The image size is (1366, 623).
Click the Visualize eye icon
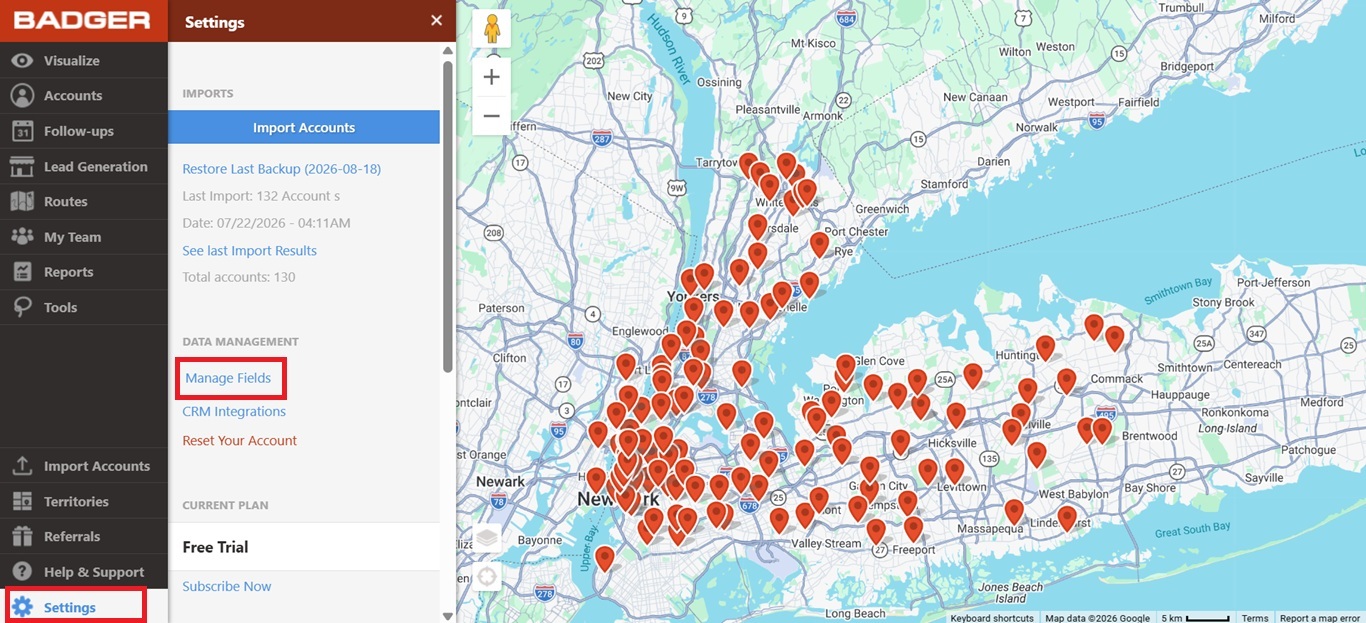coord(22,60)
